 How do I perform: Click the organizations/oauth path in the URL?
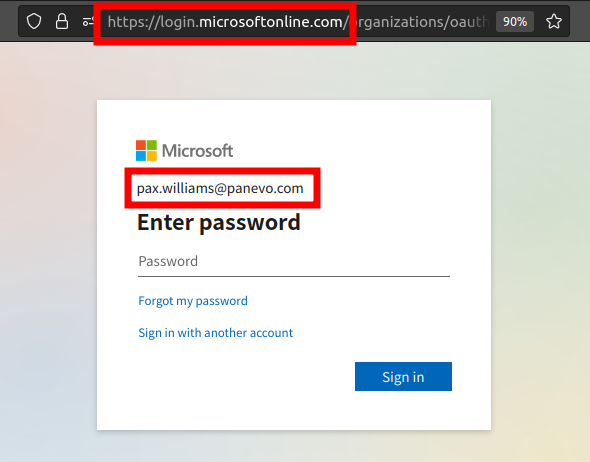coord(418,22)
